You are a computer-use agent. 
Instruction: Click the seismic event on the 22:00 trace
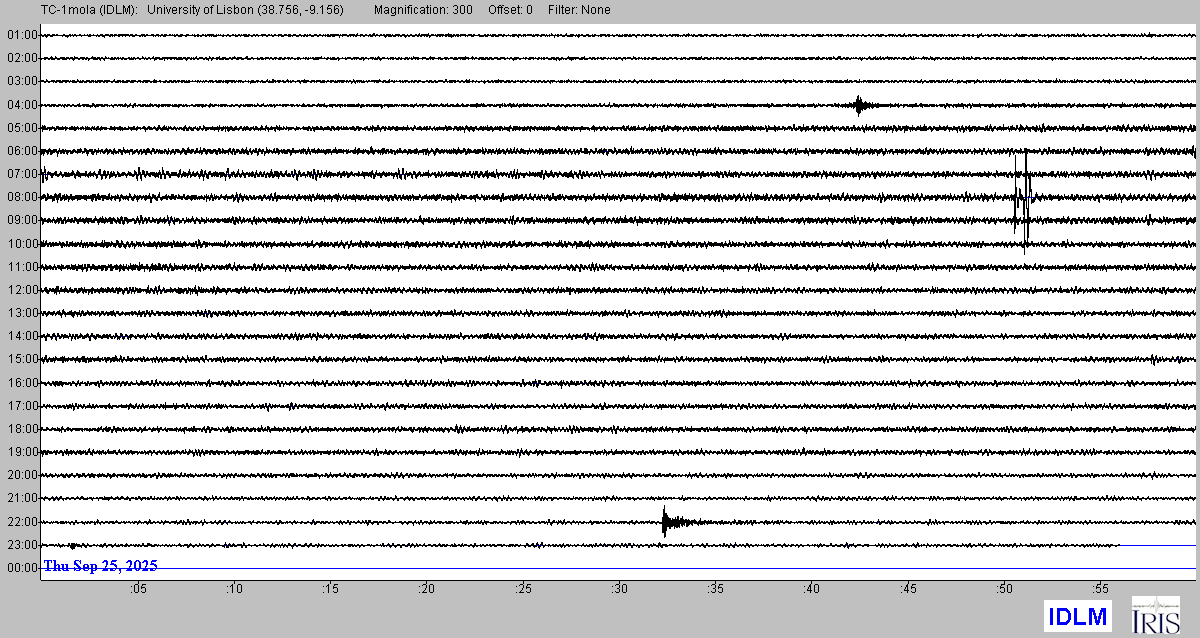[x=666, y=521]
